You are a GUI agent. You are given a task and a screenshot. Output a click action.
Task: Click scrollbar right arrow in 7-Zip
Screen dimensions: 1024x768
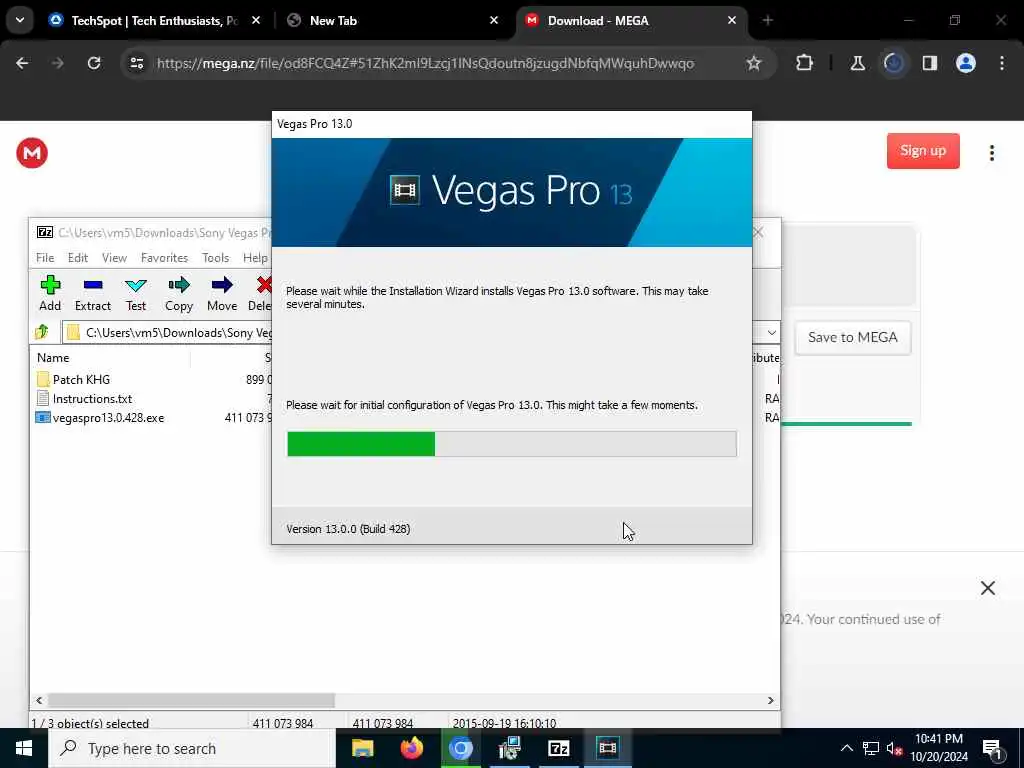click(x=771, y=700)
